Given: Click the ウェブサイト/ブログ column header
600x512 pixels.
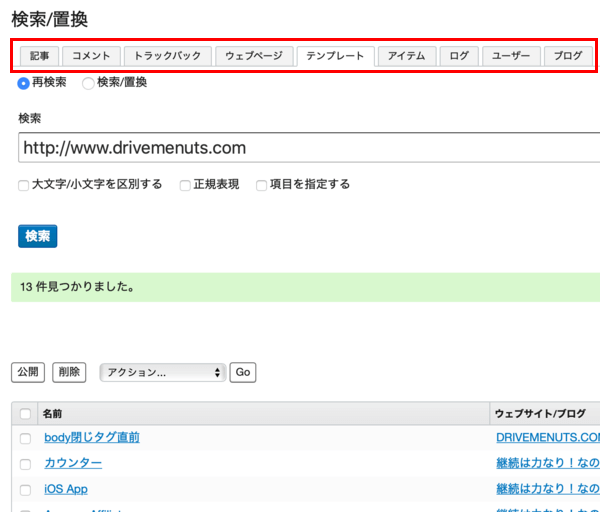Looking at the screenshot, I should pyautogui.click(x=540, y=414).
